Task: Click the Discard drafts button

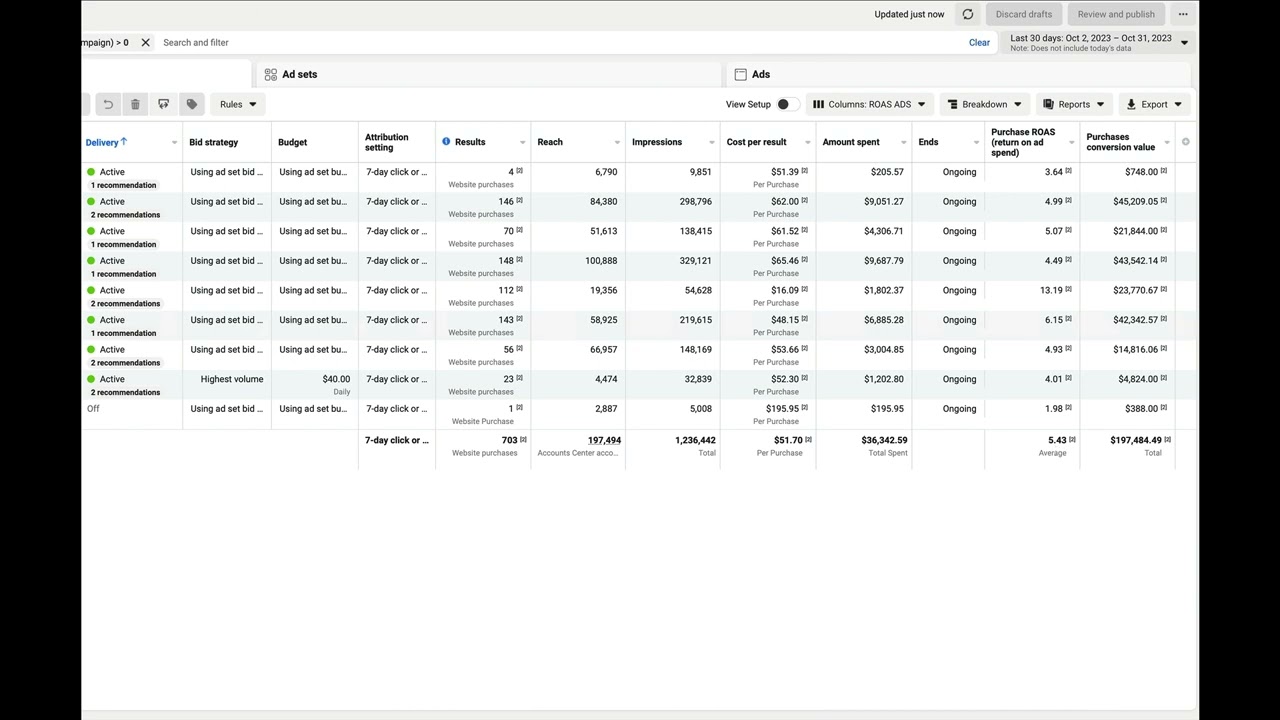Action: pyautogui.click(x=1024, y=14)
